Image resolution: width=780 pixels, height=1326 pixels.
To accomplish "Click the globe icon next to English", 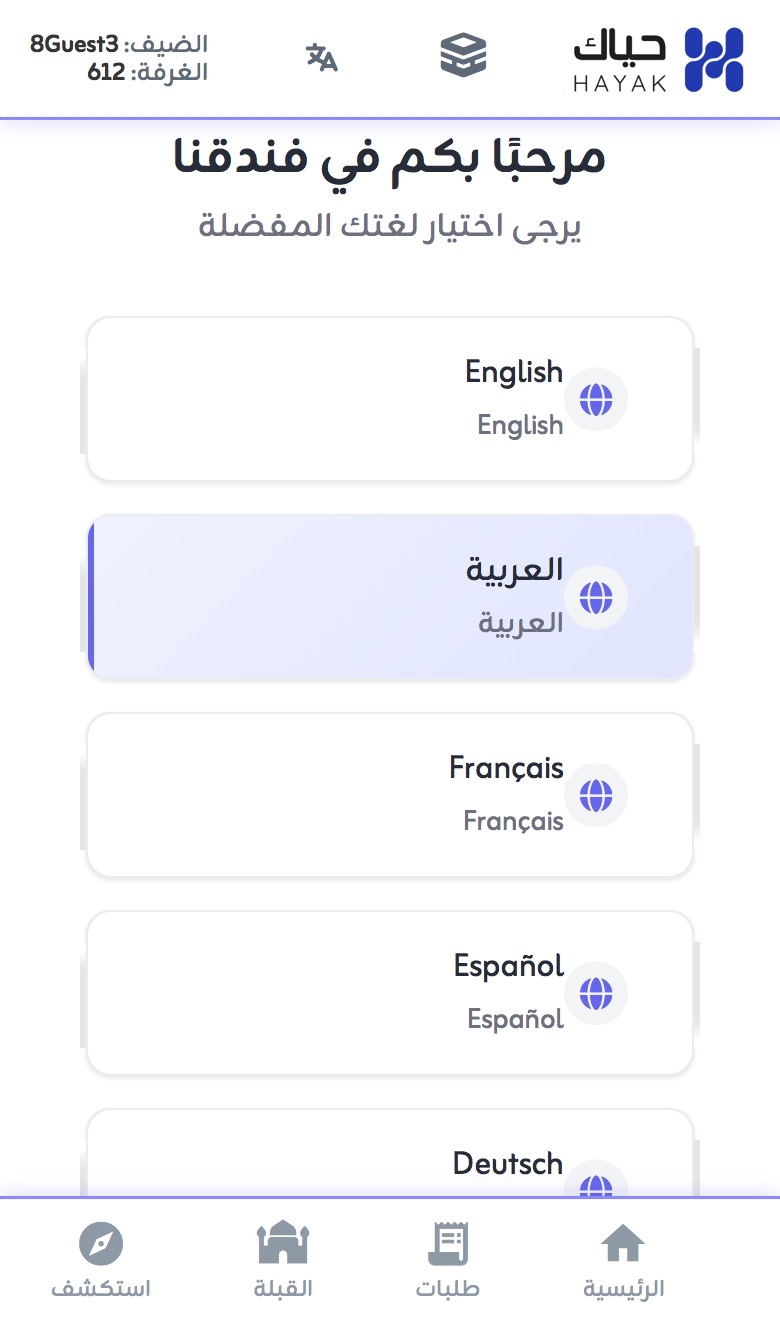I will tap(596, 398).
